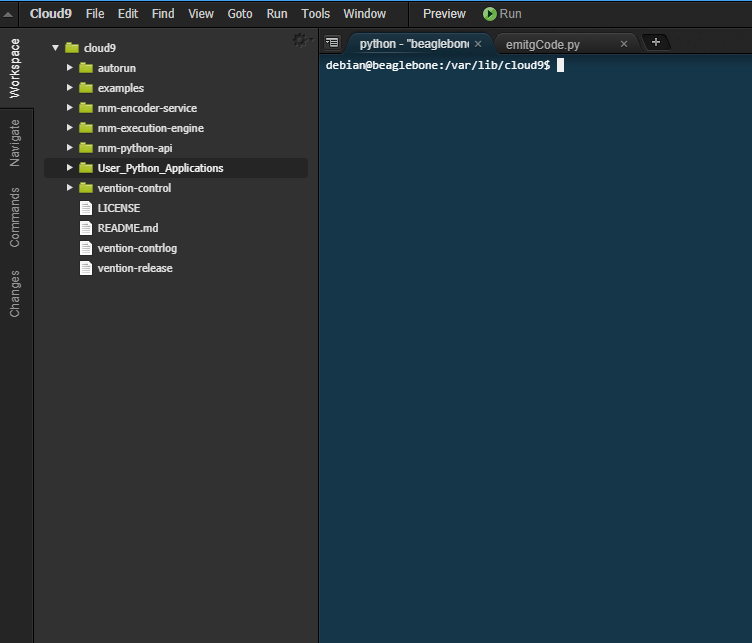Click the LICENSE file icon
Image resolution: width=752 pixels, height=643 pixels.
point(86,208)
